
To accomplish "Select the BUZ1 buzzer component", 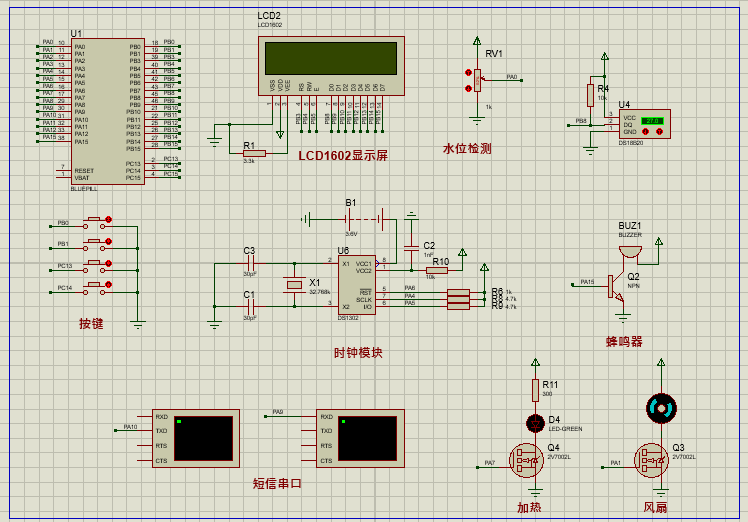I will [x=630, y=252].
